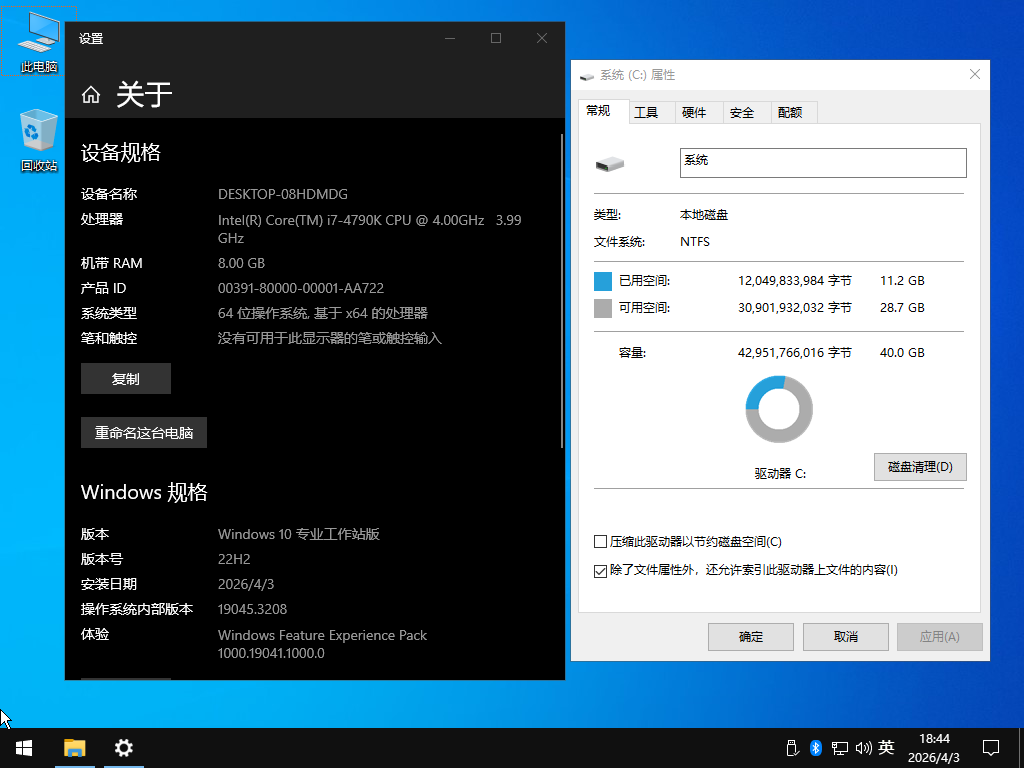The height and width of the screenshot is (768, 1024).
Task: Click product ID 00391-80000-00001-AA722
Action: coord(301,288)
